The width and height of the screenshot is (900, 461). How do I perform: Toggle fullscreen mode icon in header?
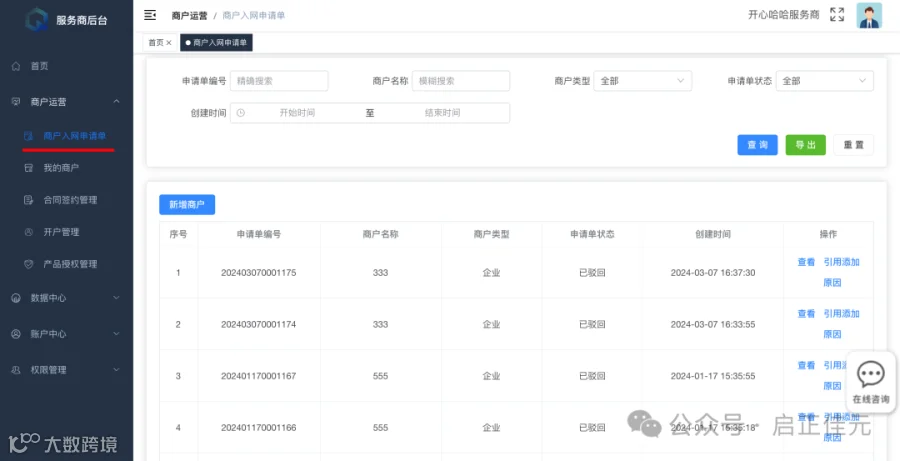point(837,15)
